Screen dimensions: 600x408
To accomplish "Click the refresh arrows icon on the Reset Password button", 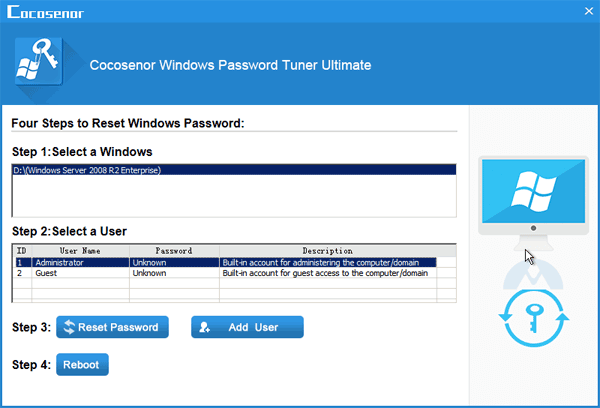I will point(69,327).
